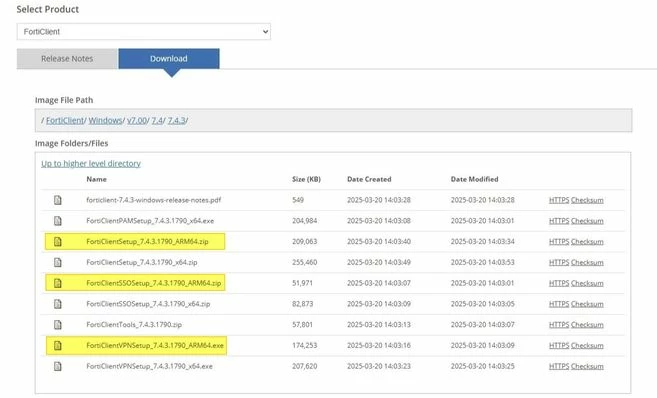
Task: Click file icon for FortiClientSetup x64.zip
Action: pyautogui.click(x=58, y=263)
